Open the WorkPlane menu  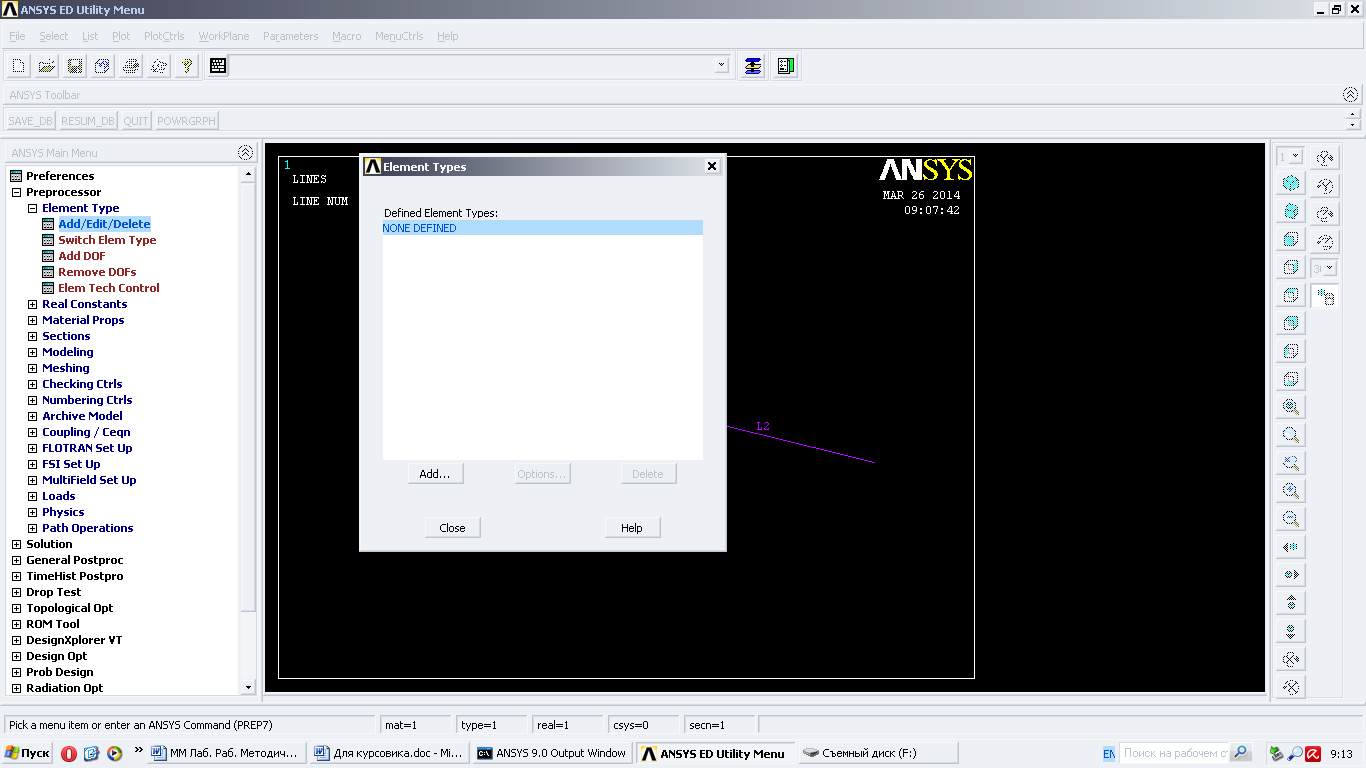pos(223,36)
